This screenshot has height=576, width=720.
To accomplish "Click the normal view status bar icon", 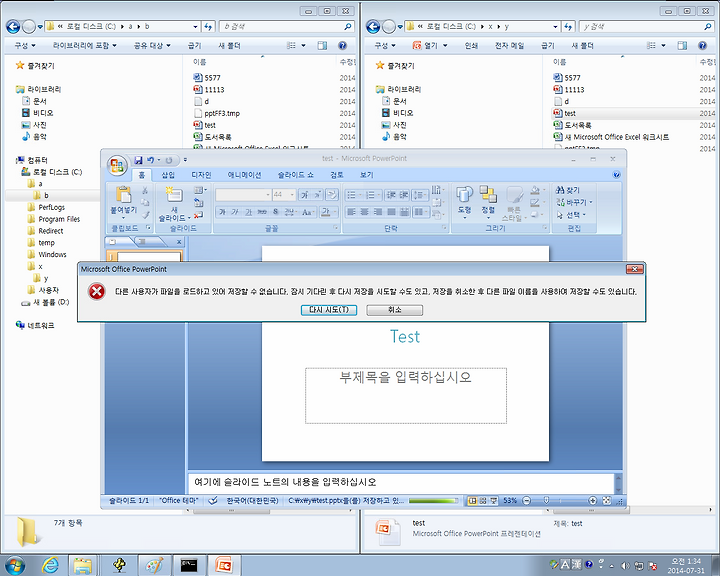I will pyautogui.click(x=472, y=501).
